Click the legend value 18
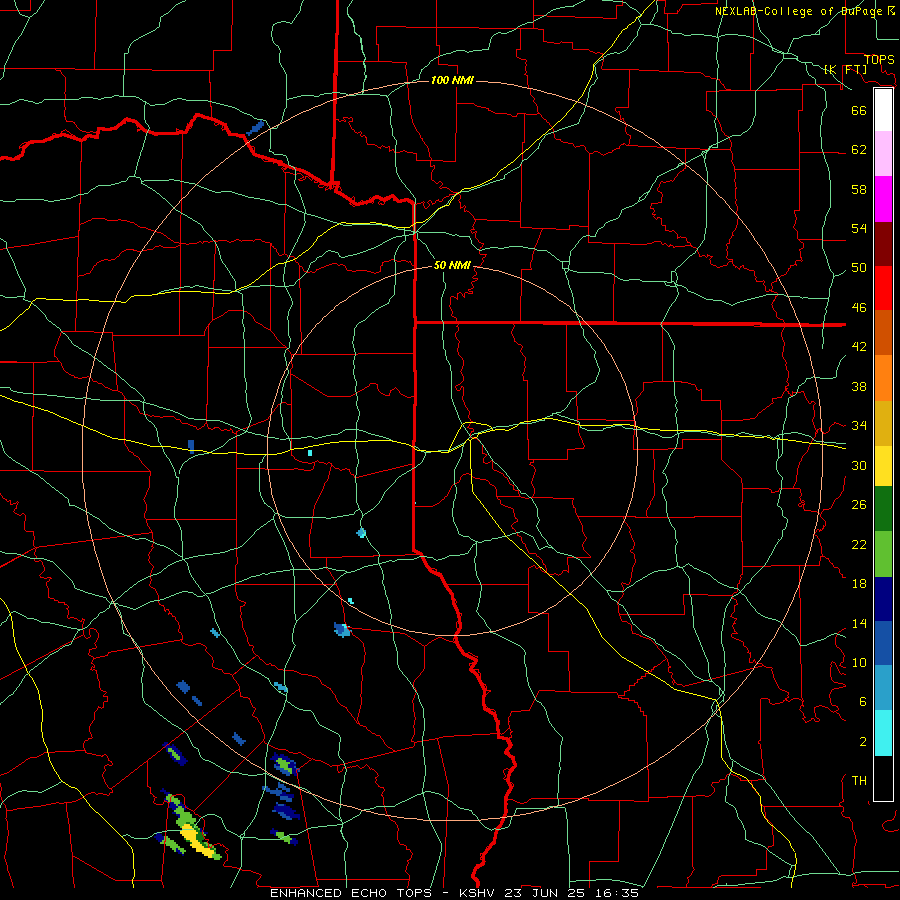900x900 pixels. (x=859, y=584)
